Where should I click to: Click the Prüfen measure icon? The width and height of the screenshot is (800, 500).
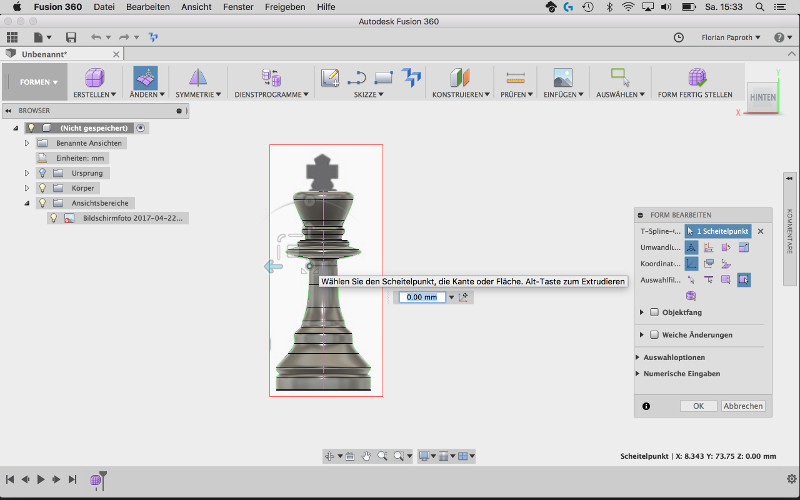click(x=515, y=77)
